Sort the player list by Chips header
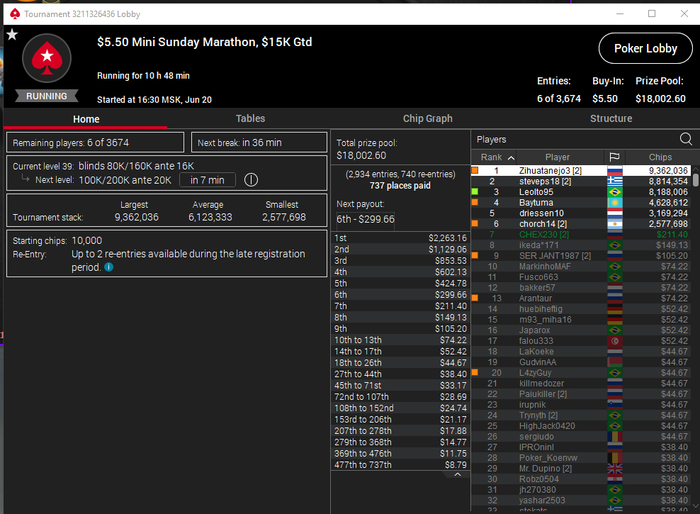 point(660,157)
